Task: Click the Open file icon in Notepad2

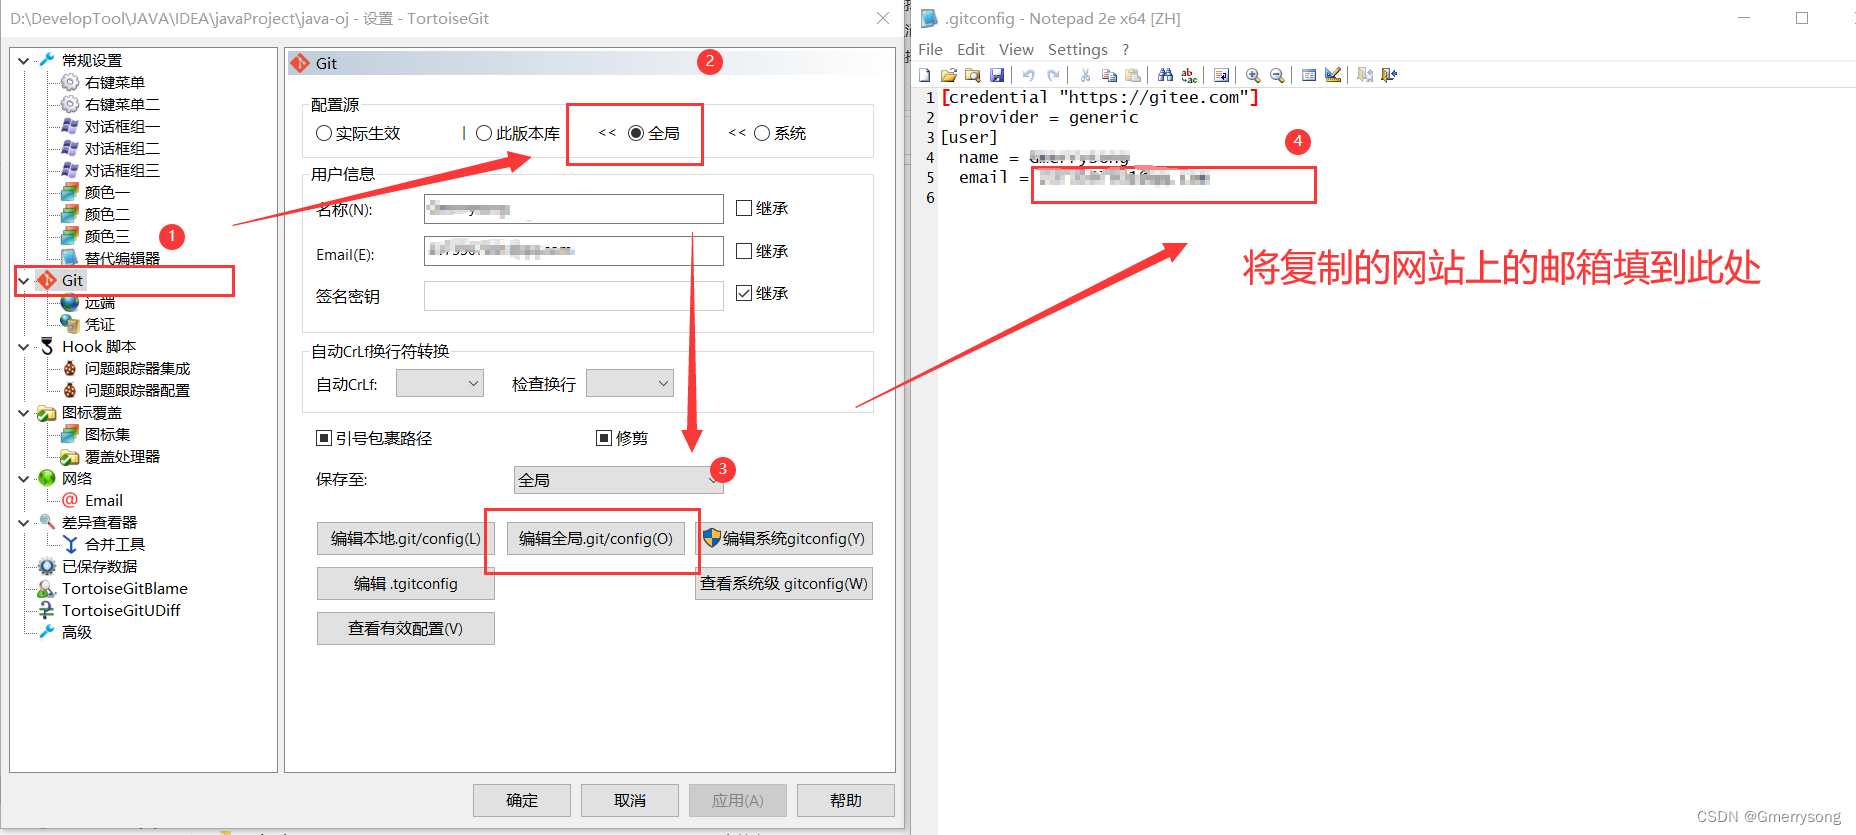Action: 949,75
